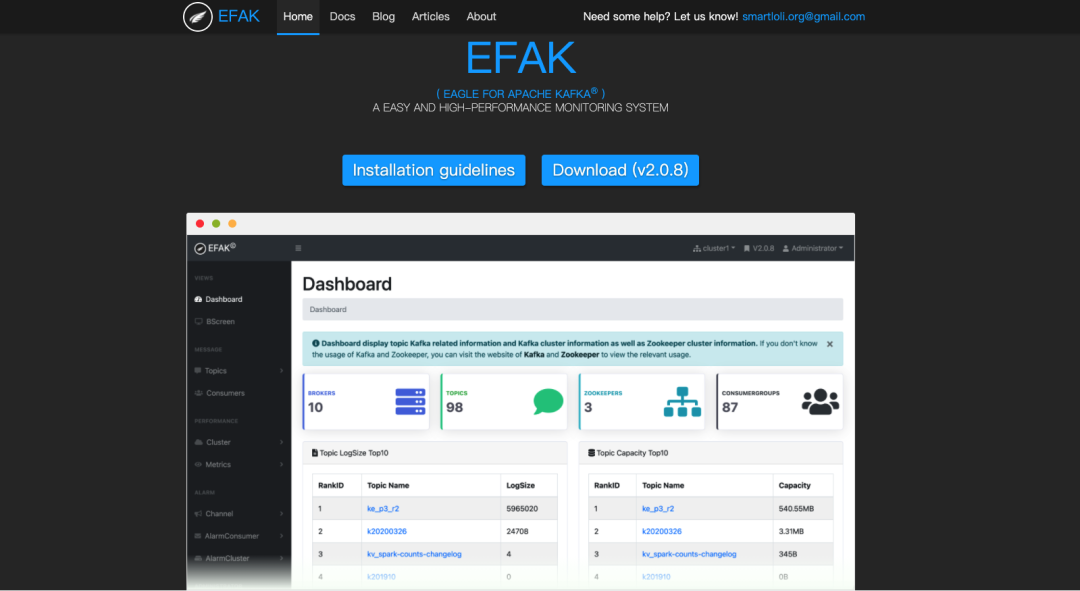Click the LogSize column header
Image resolution: width=1080 pixels, height=591 pixels.
tap(521, 486)
